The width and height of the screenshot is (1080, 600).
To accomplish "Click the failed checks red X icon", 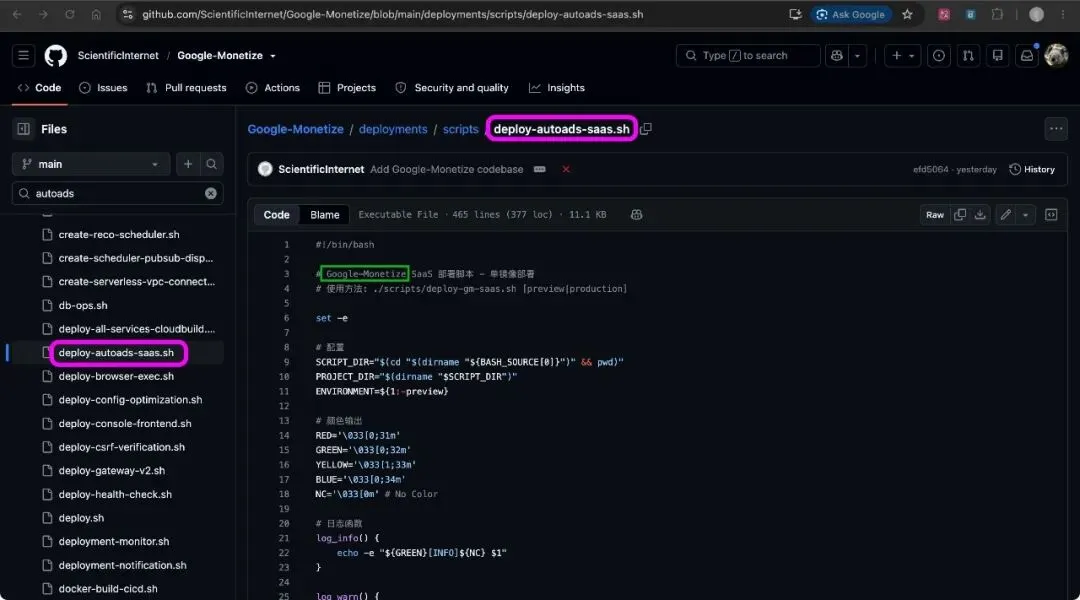I will 566,169.
